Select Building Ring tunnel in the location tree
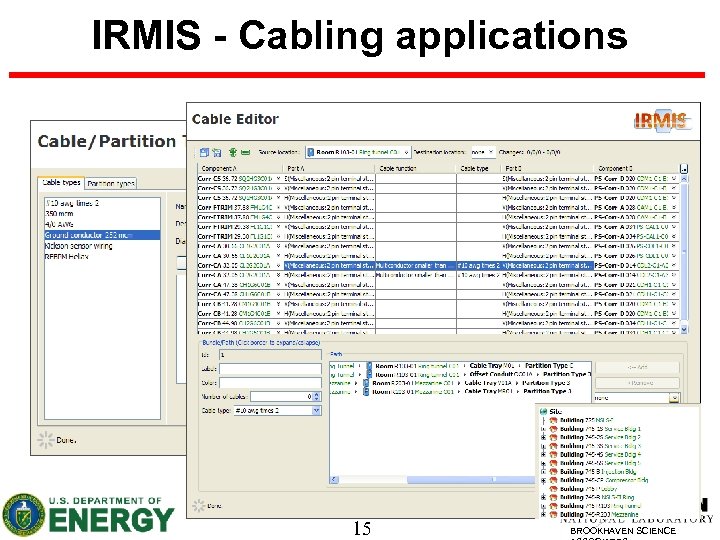 (x=600, y=506)
